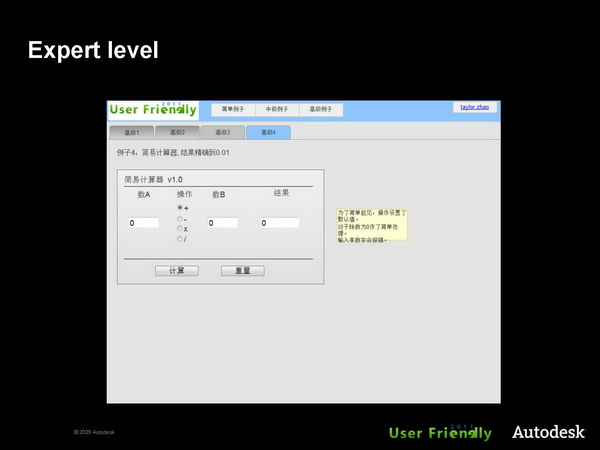Switch to the 高级2 tab
The image size is (600, 450).
point(177,132)
